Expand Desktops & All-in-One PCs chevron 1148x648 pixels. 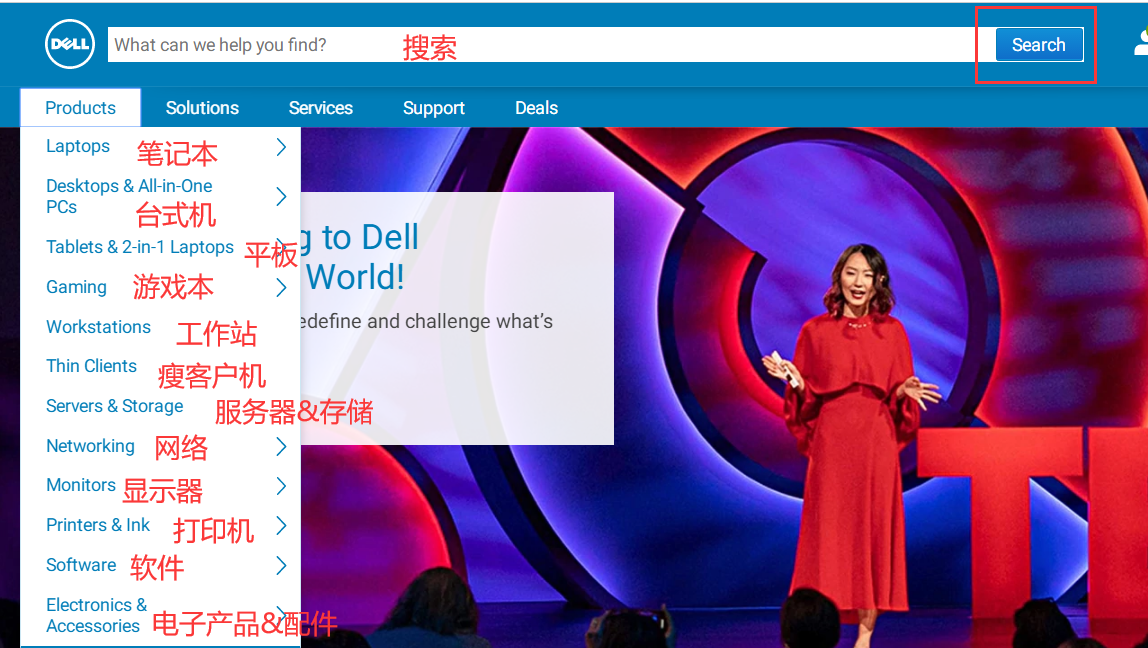click(x=281, y=196)
